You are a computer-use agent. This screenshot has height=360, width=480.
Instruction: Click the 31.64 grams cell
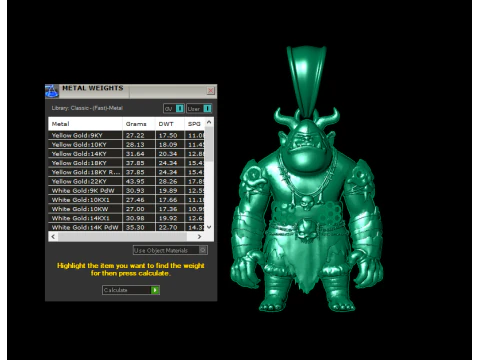pos(139,154)
